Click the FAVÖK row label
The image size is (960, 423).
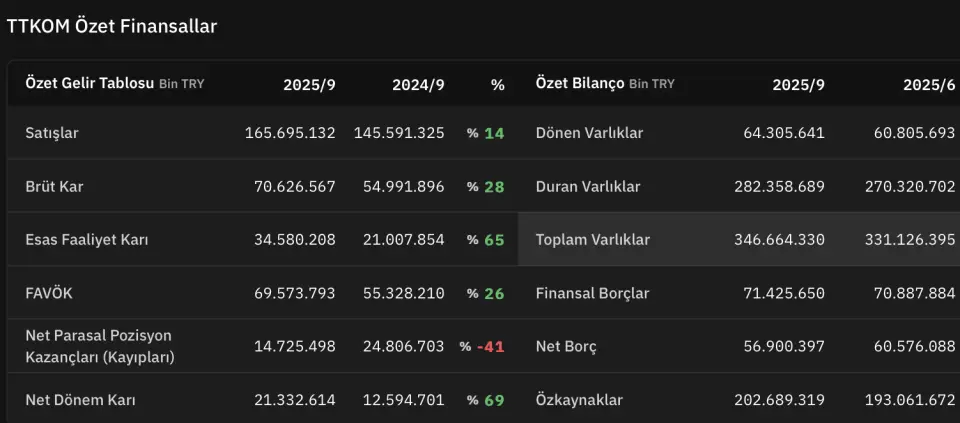(49, 293)
